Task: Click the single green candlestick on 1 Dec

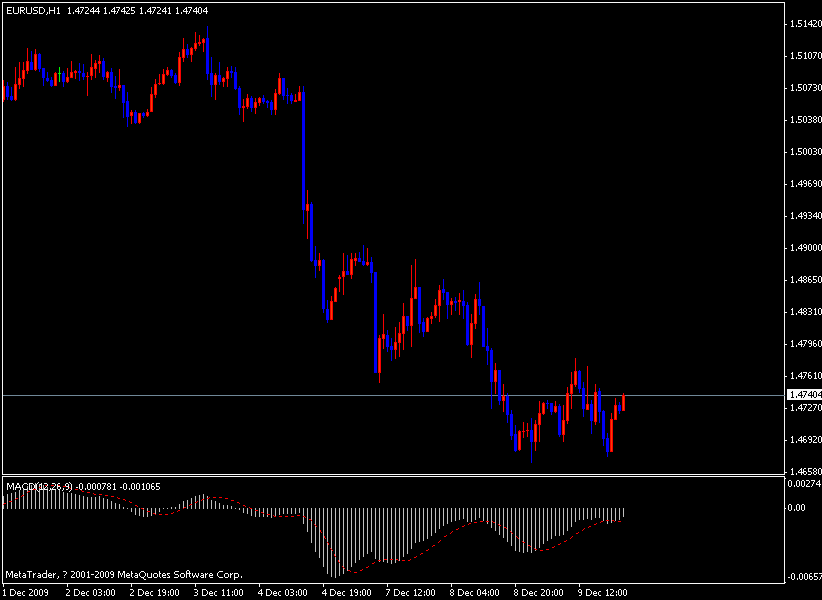Action: pos(59,74)
